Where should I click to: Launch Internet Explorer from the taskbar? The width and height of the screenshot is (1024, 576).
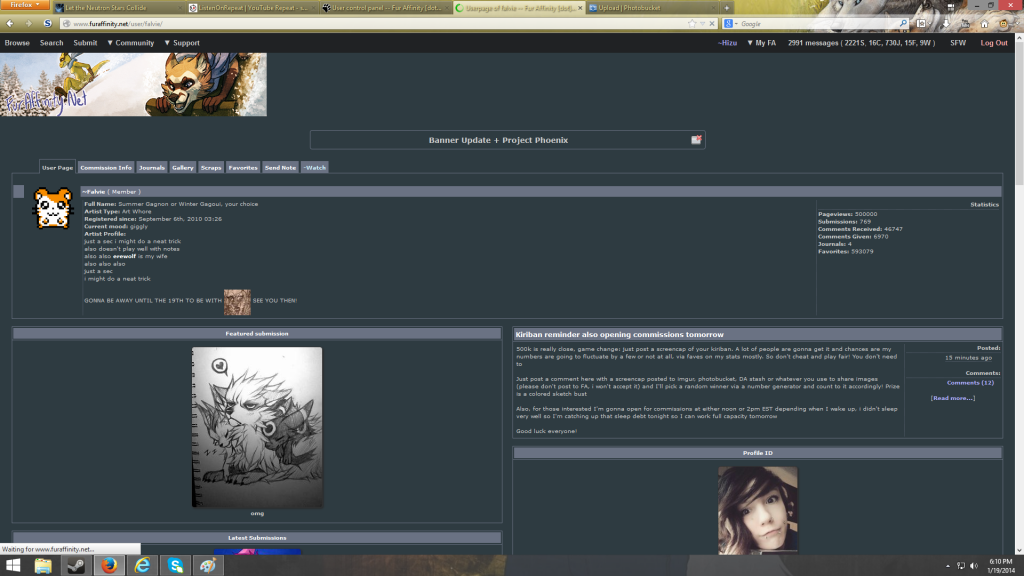pos(142,566)
